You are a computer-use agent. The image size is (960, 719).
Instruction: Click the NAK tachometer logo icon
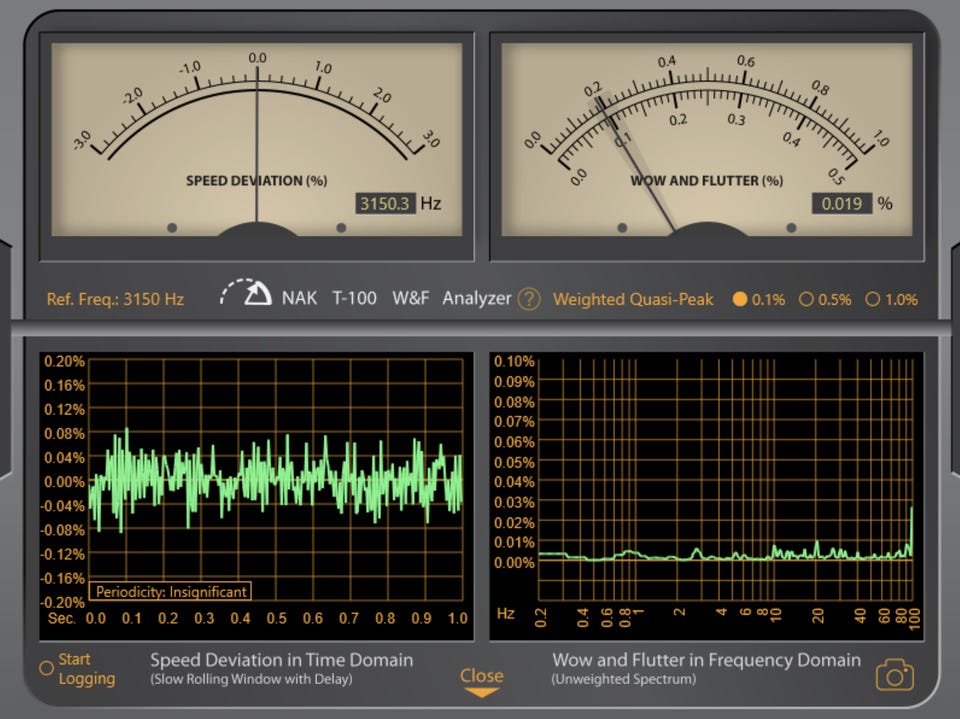(246, 293)
